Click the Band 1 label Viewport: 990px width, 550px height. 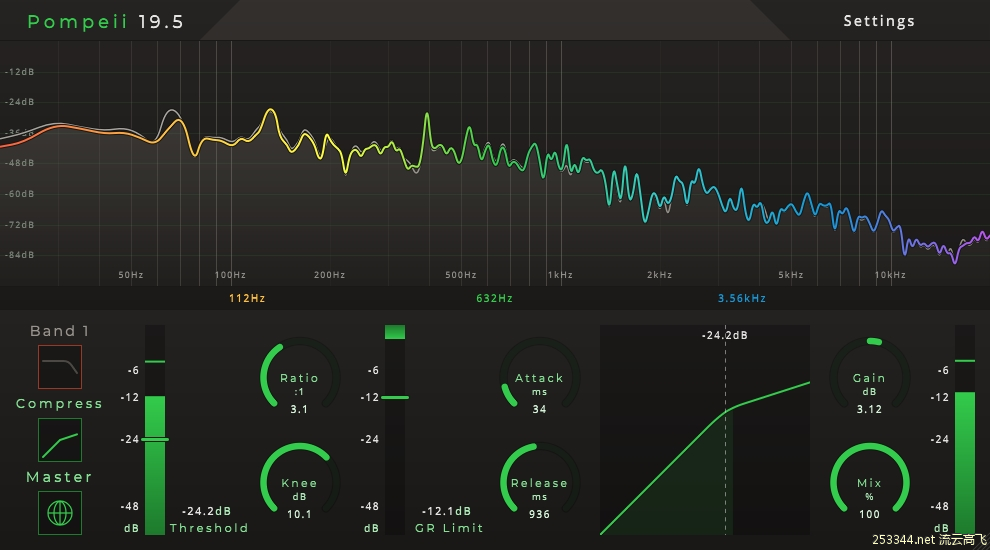(59, 331)
